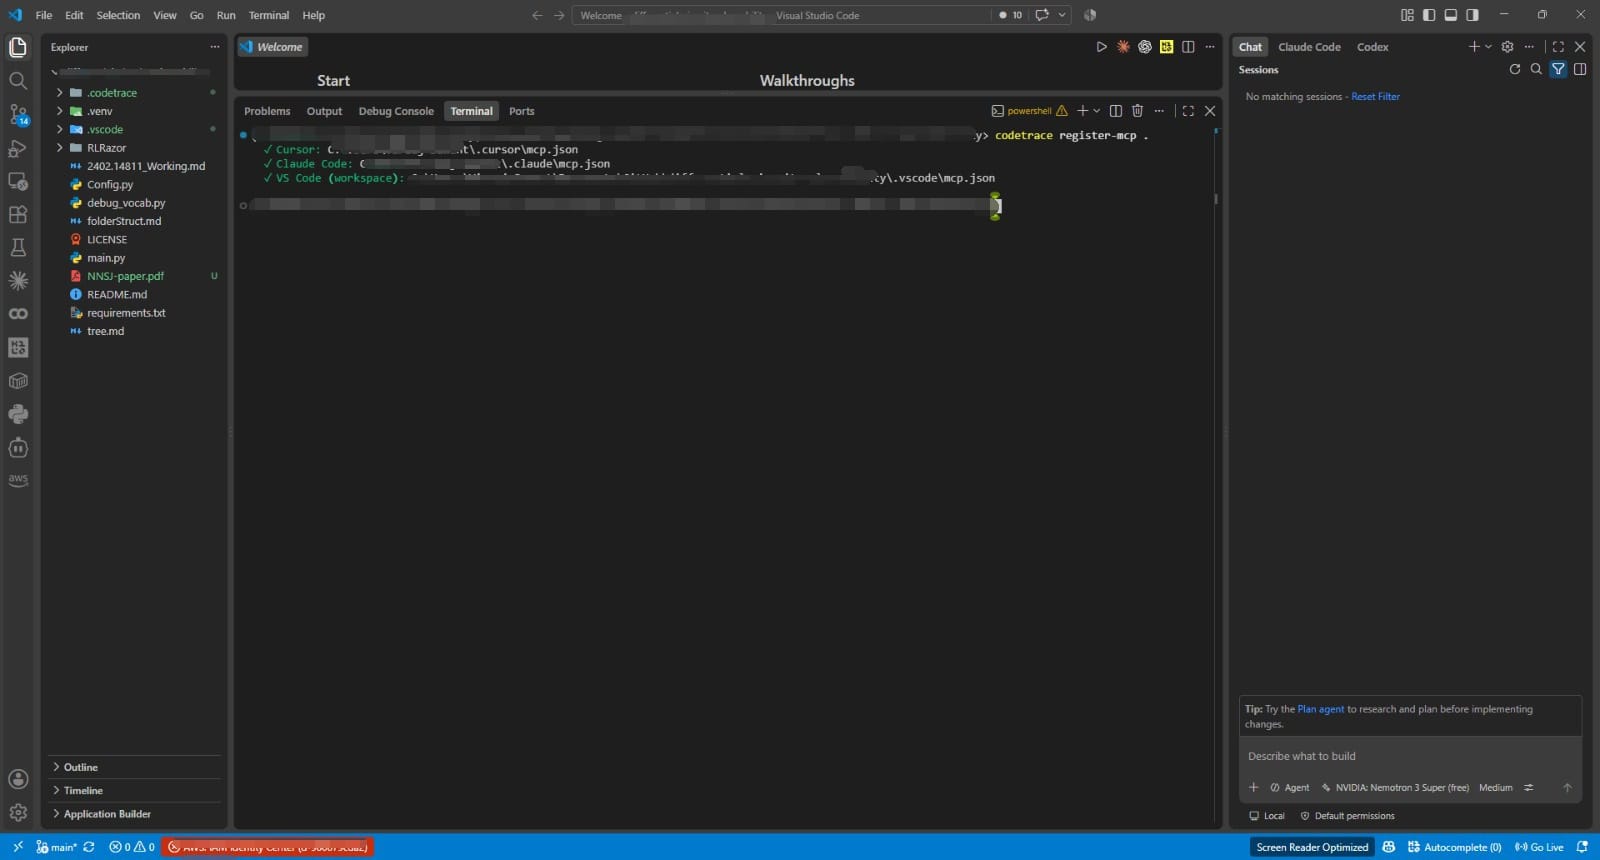Toggle Primary Side Bar visibility
Image resolution: width=1600 pixels, height=860 pixels.
1429,15
